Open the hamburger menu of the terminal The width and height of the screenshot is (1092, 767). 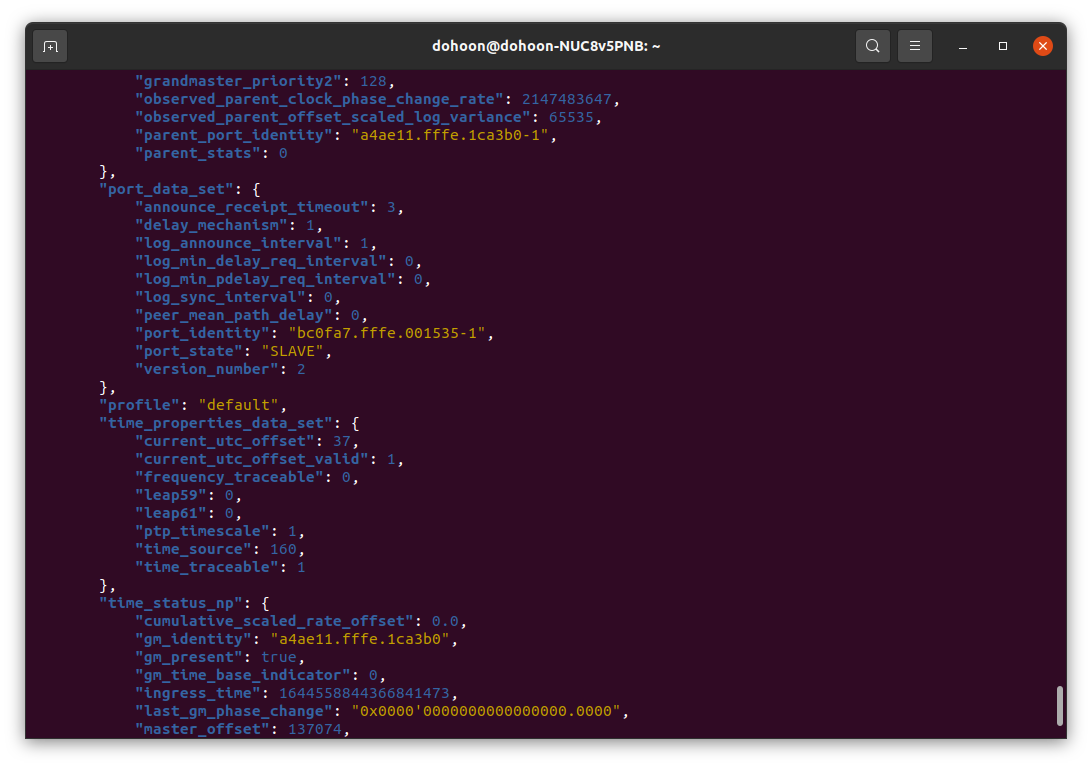915,45
